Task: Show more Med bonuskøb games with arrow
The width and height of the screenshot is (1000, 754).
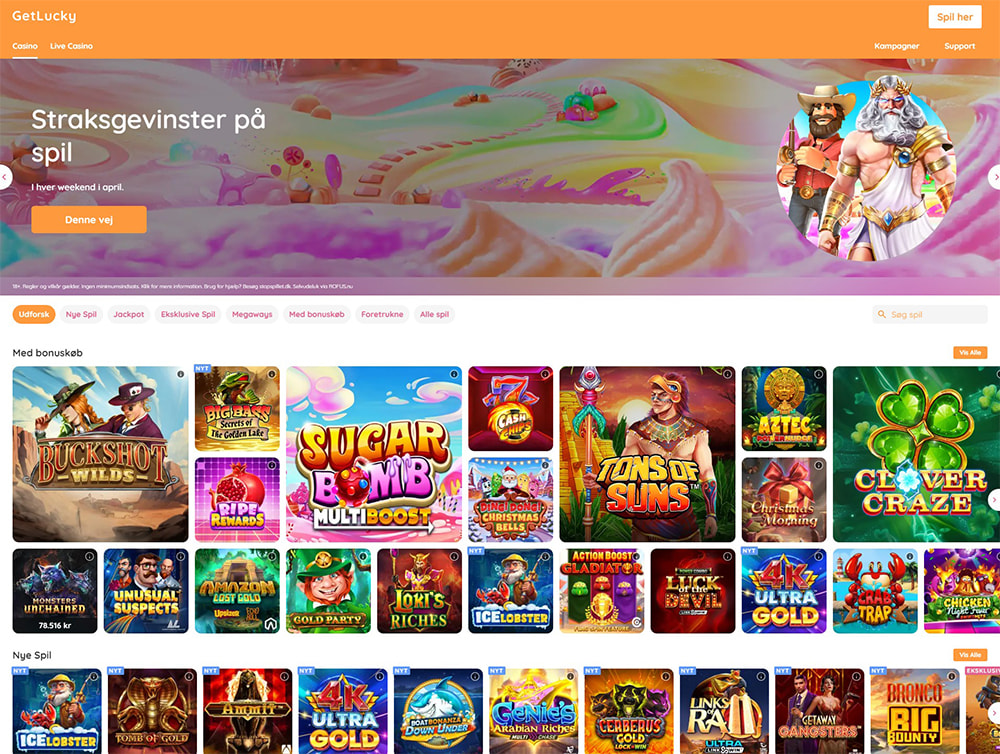Action: (994, 500)
